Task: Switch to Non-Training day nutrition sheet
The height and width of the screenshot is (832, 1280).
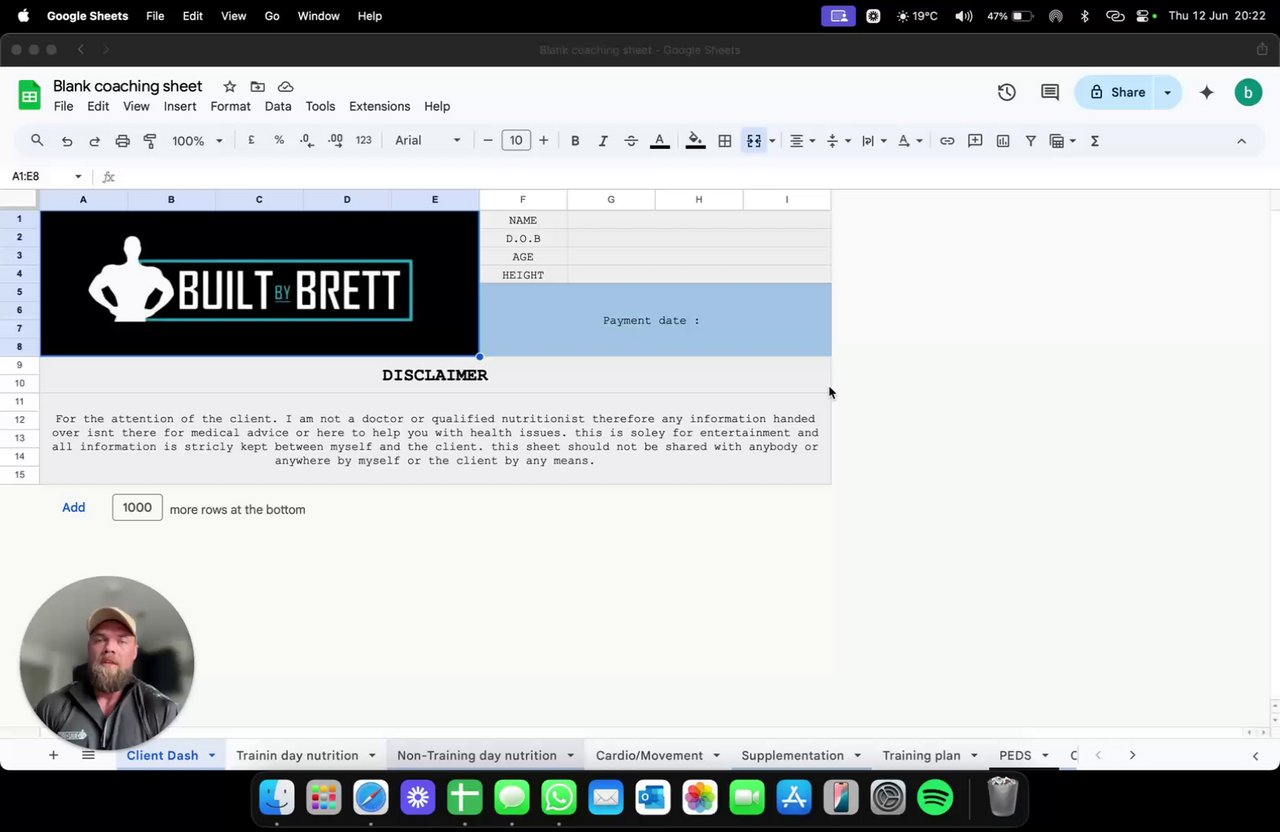Action: (477, 755)
